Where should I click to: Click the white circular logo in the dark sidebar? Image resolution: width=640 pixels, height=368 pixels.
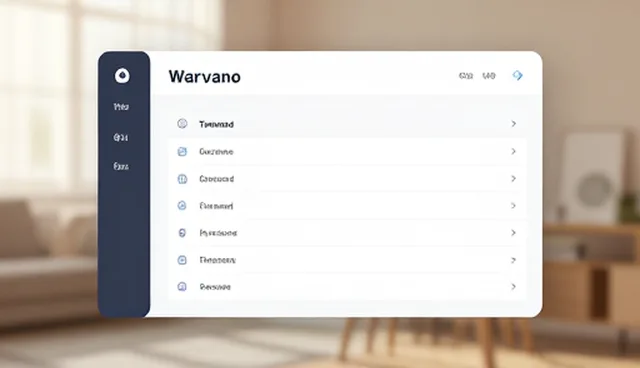[x=122, y=75]
